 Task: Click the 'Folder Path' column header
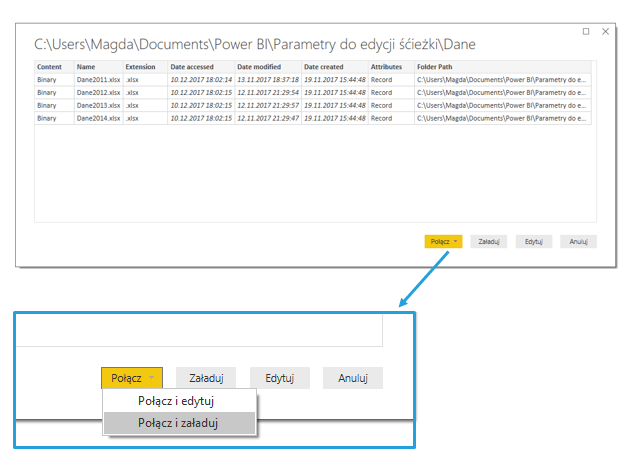tap(436, 66)
